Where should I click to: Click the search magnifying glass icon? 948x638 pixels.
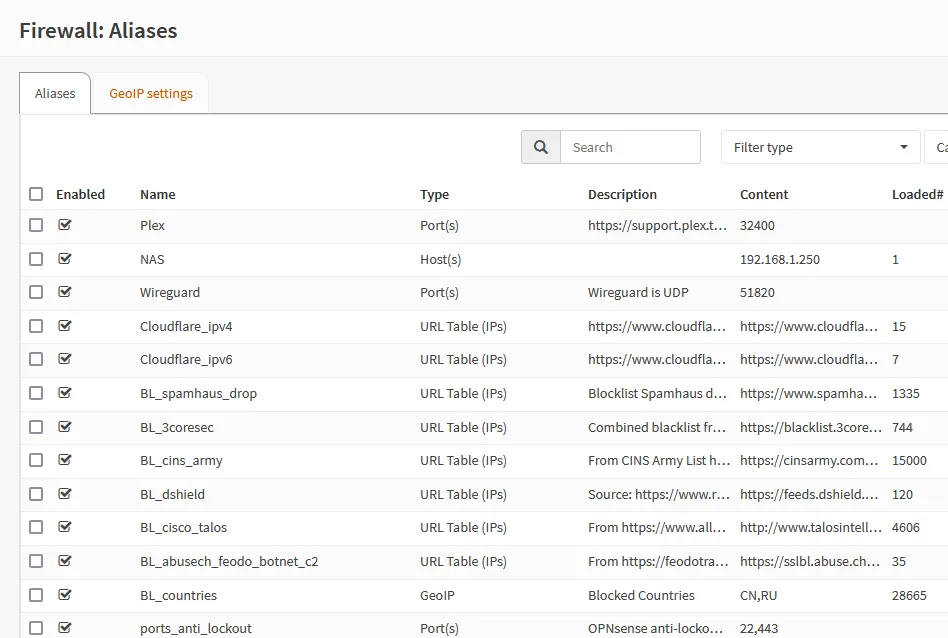[x=540, y=146]
